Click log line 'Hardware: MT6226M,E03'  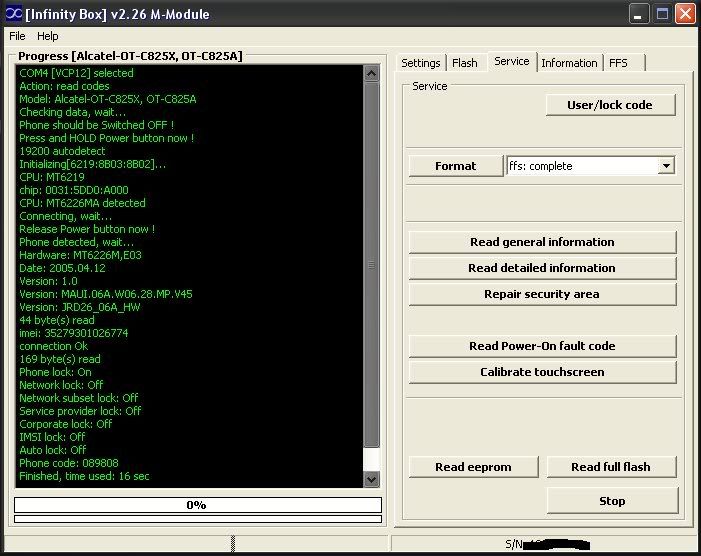click(80, 255)
